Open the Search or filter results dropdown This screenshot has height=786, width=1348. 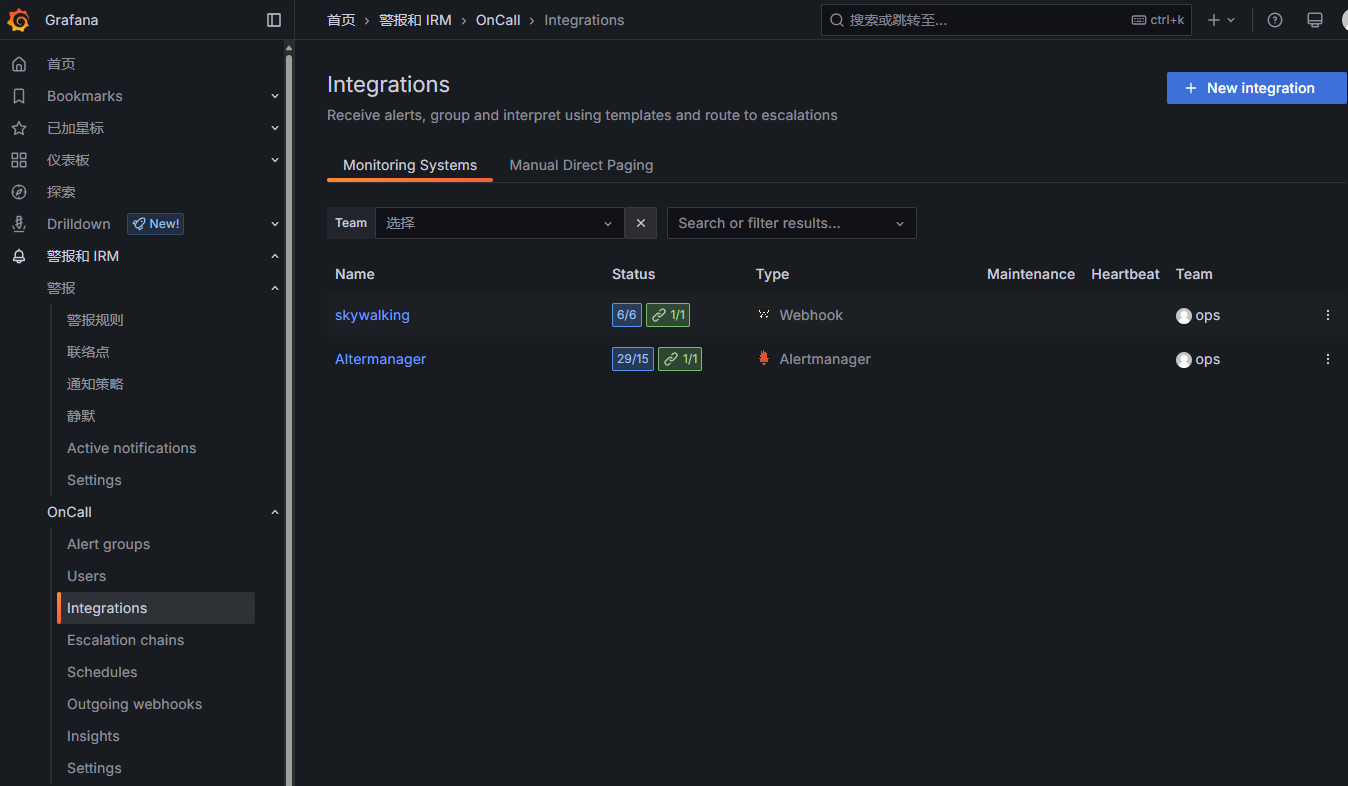pyautogui.click(x=792, y=223)
